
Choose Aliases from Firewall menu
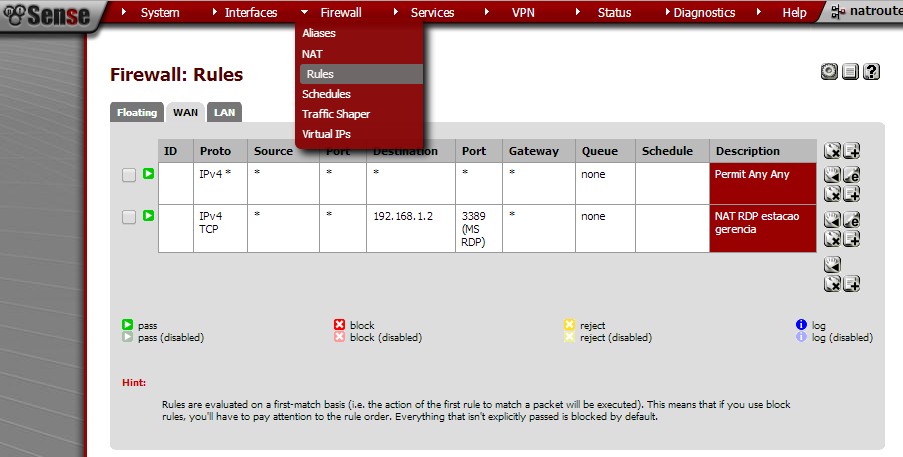tap(319, 33)
